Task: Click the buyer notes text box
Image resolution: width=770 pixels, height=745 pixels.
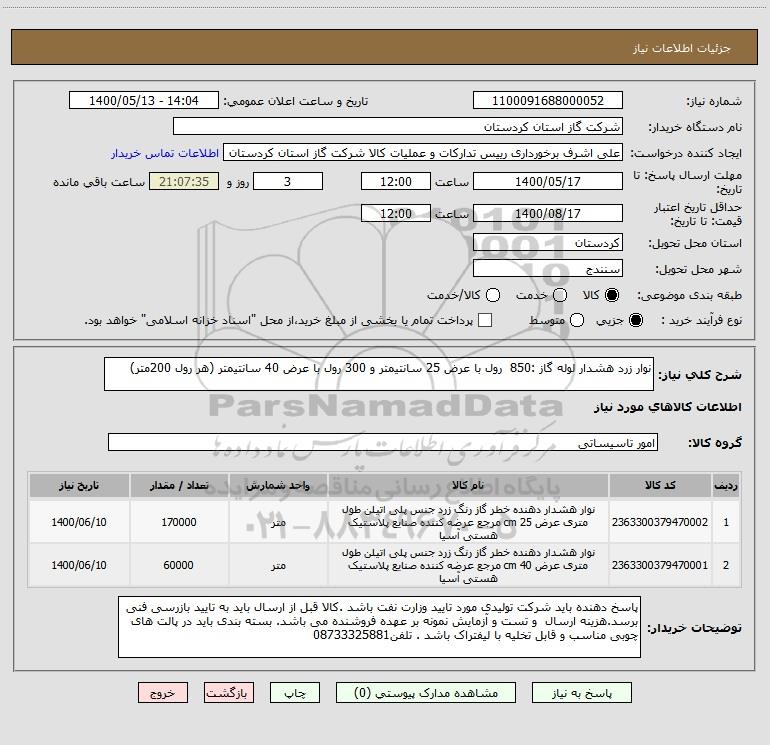Action: coord(379,627)
